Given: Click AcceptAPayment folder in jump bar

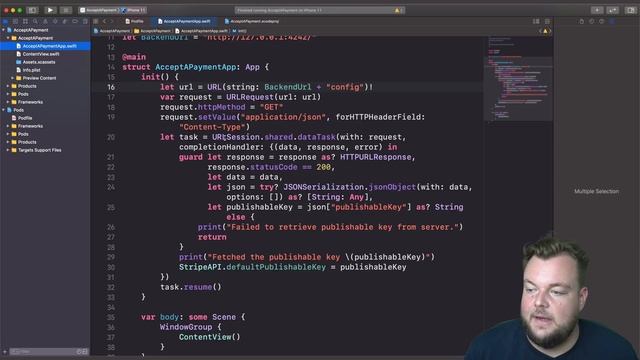Looking at the screenshot, I should point(152,31).
